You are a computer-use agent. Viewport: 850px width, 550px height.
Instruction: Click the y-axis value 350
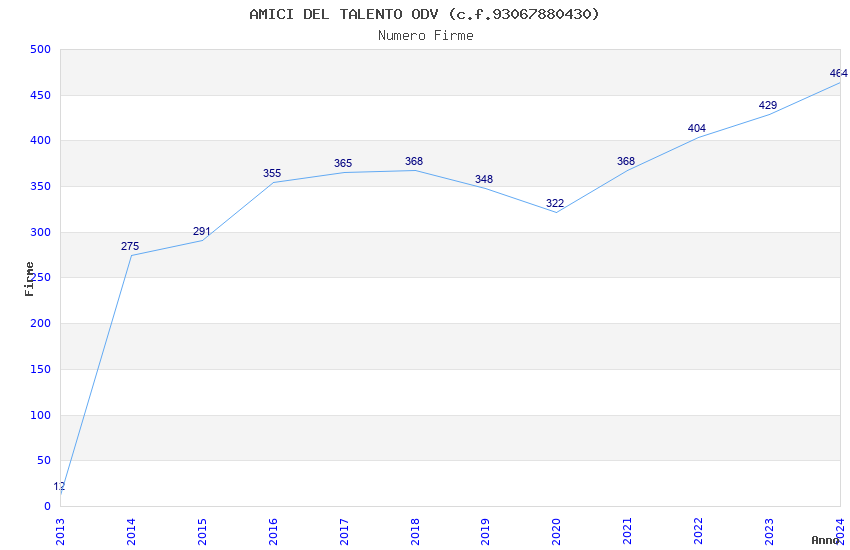pos(41,186)
